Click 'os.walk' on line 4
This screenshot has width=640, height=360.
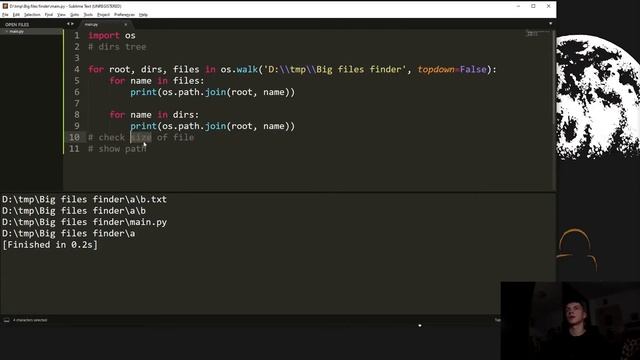(x=239, y=69)
